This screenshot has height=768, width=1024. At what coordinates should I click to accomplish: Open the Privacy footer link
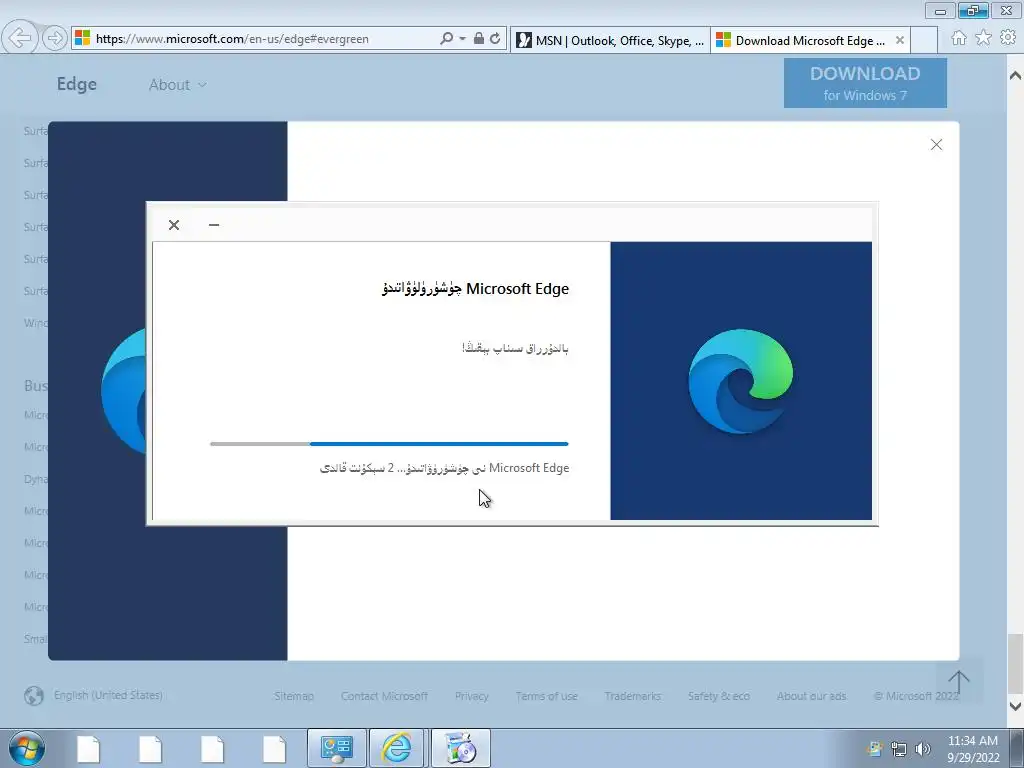(472, 696)
